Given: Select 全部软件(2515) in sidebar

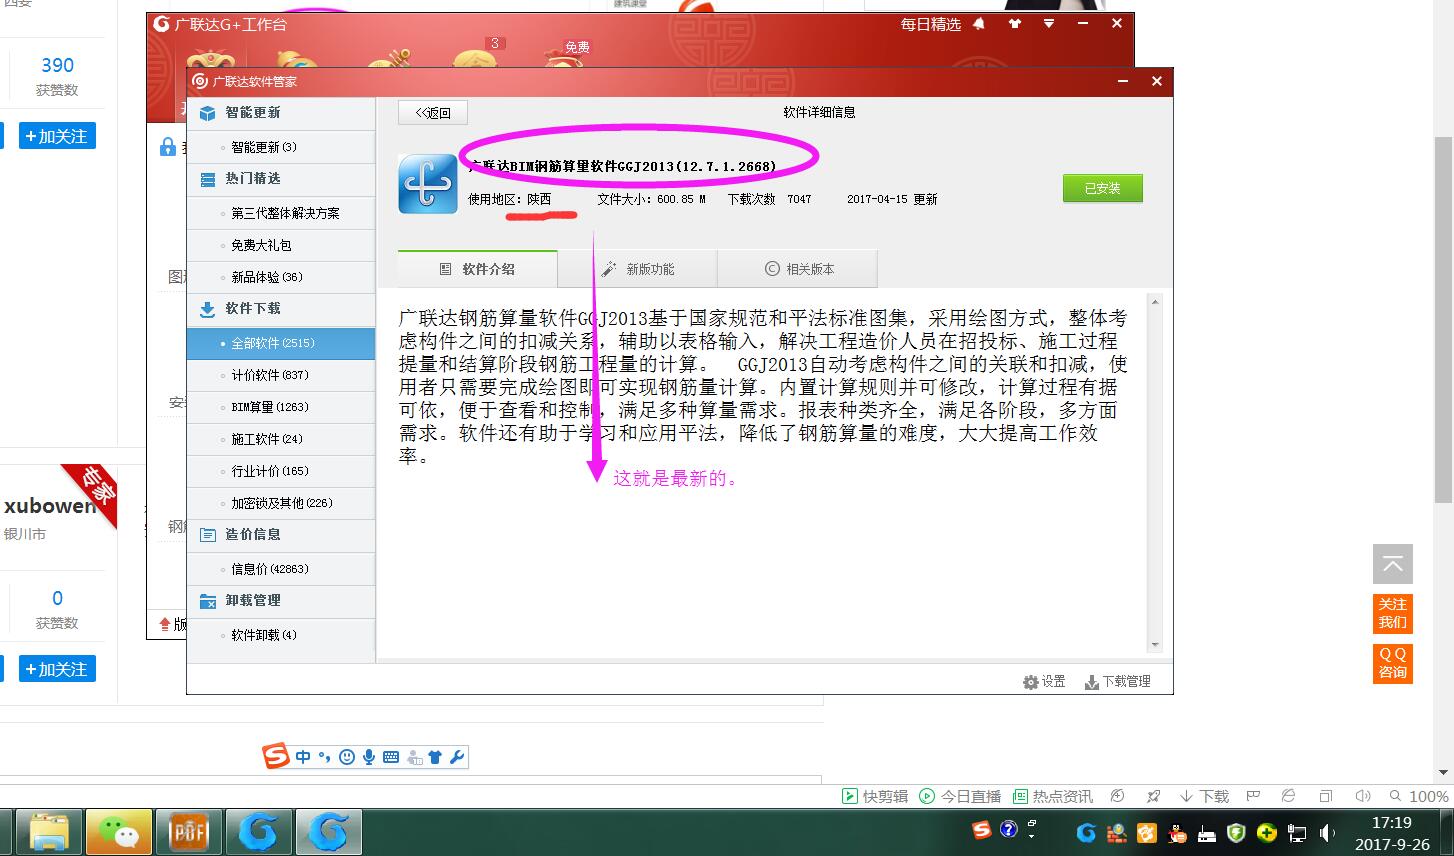Looking at the screenshot, I should click(x=281, y=343).
